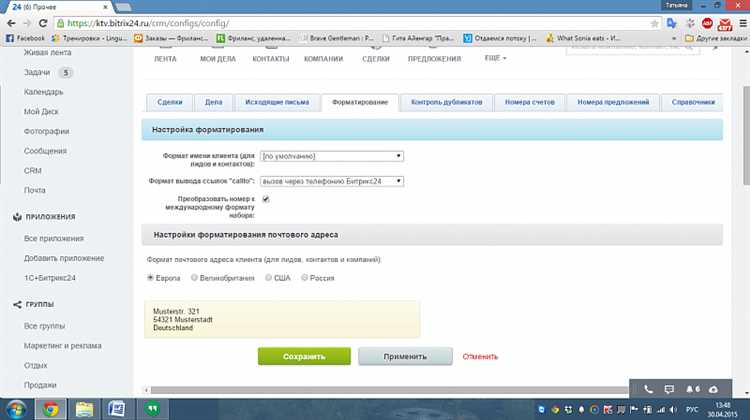Image resolution: width=750 pixels, height=420 pixels.
Task: Open the chat messages icon in bottom panel
Action: pyautogui.click(x=669, y=389)
